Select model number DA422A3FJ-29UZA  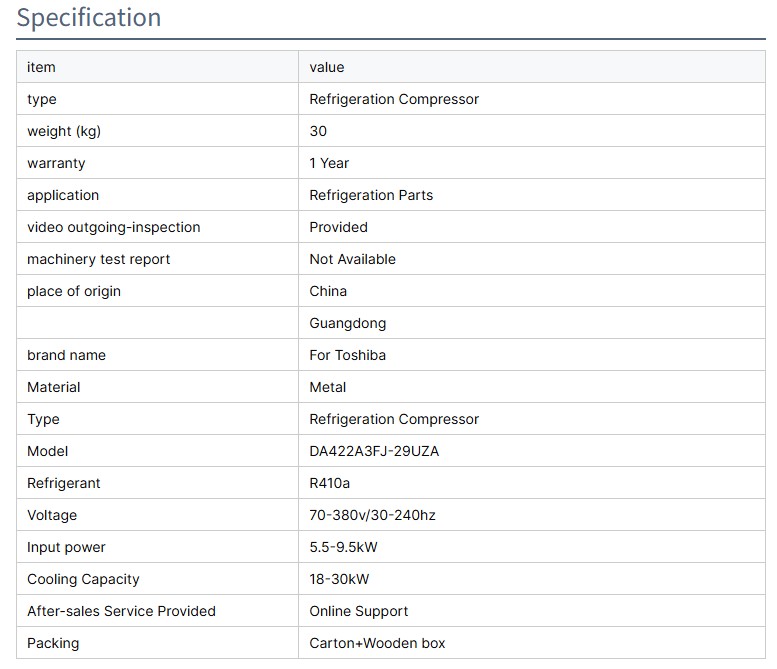point(374,451)
